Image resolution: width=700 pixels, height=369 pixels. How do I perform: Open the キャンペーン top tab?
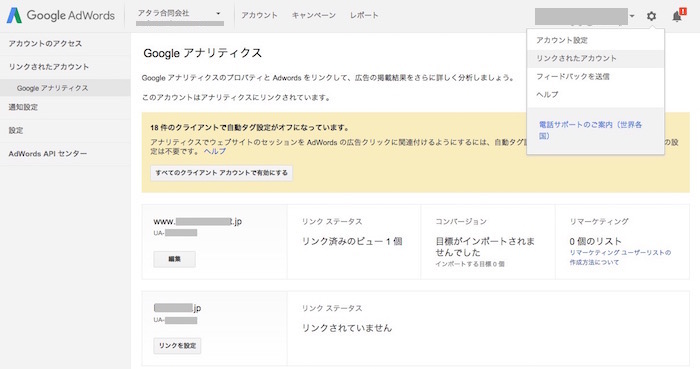click(313, 15)
